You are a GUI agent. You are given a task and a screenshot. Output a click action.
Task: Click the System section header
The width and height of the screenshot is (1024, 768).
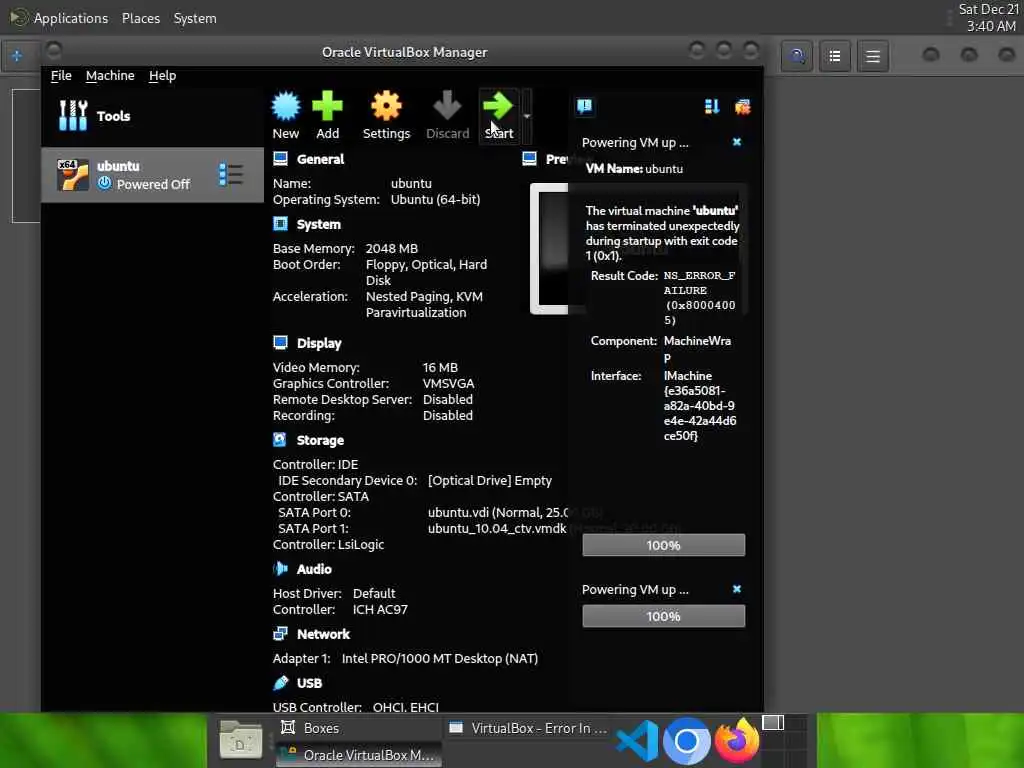tap(318, 225)
